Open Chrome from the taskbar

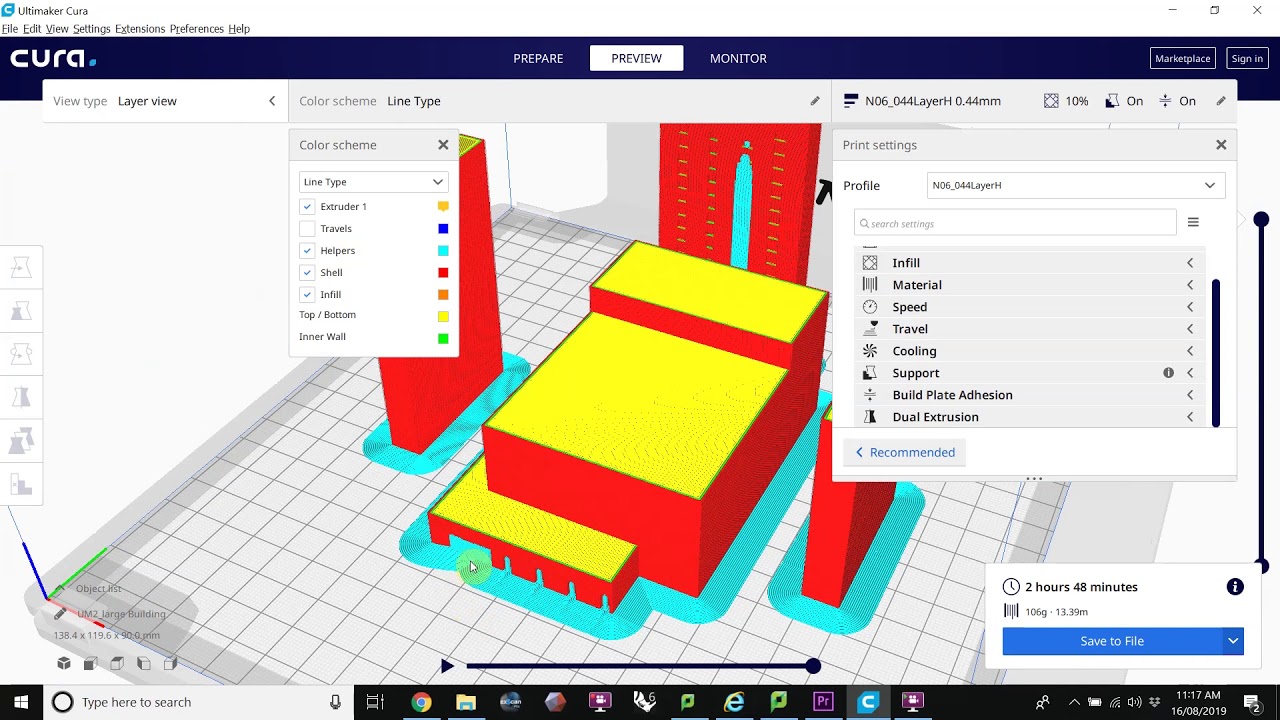point(421,702)
